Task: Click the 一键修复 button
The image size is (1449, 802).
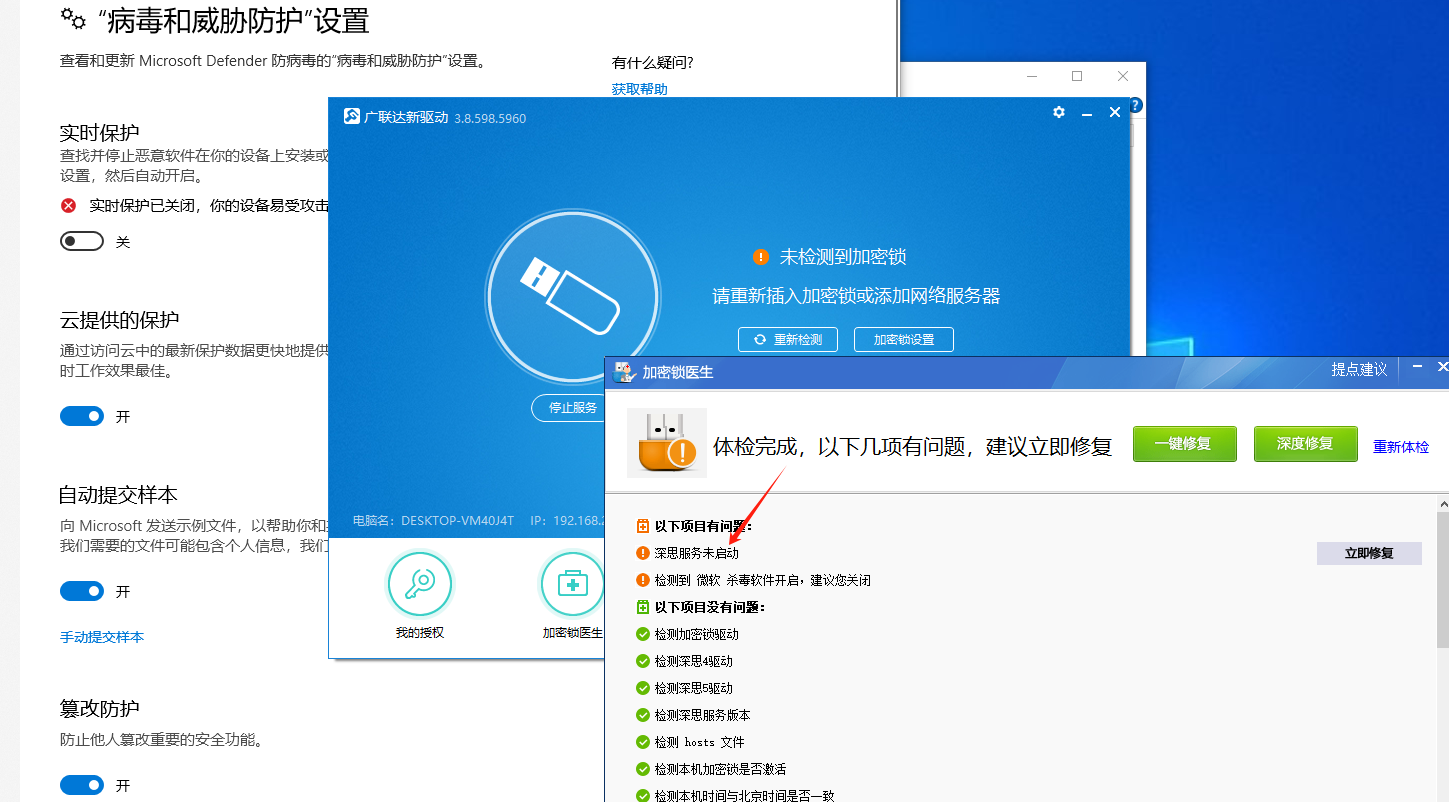Action: coord(1184,444)
